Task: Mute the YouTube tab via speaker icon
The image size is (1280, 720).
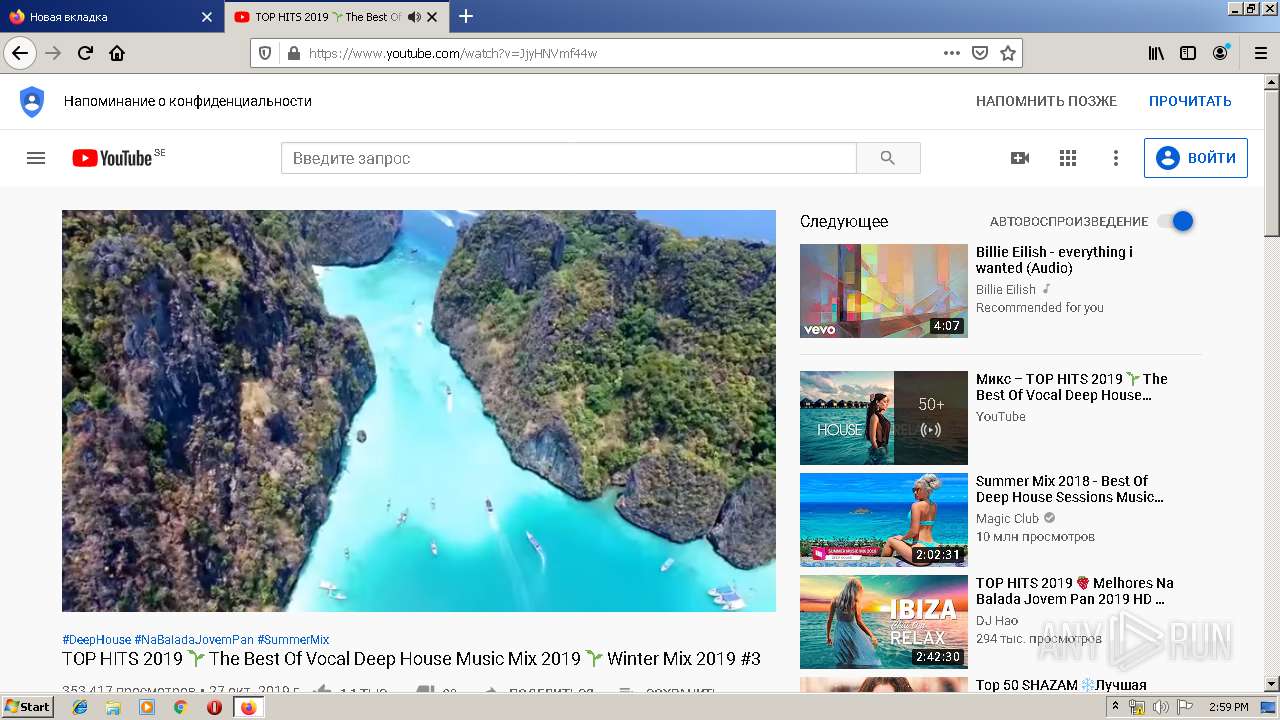Action: [414, 17]
